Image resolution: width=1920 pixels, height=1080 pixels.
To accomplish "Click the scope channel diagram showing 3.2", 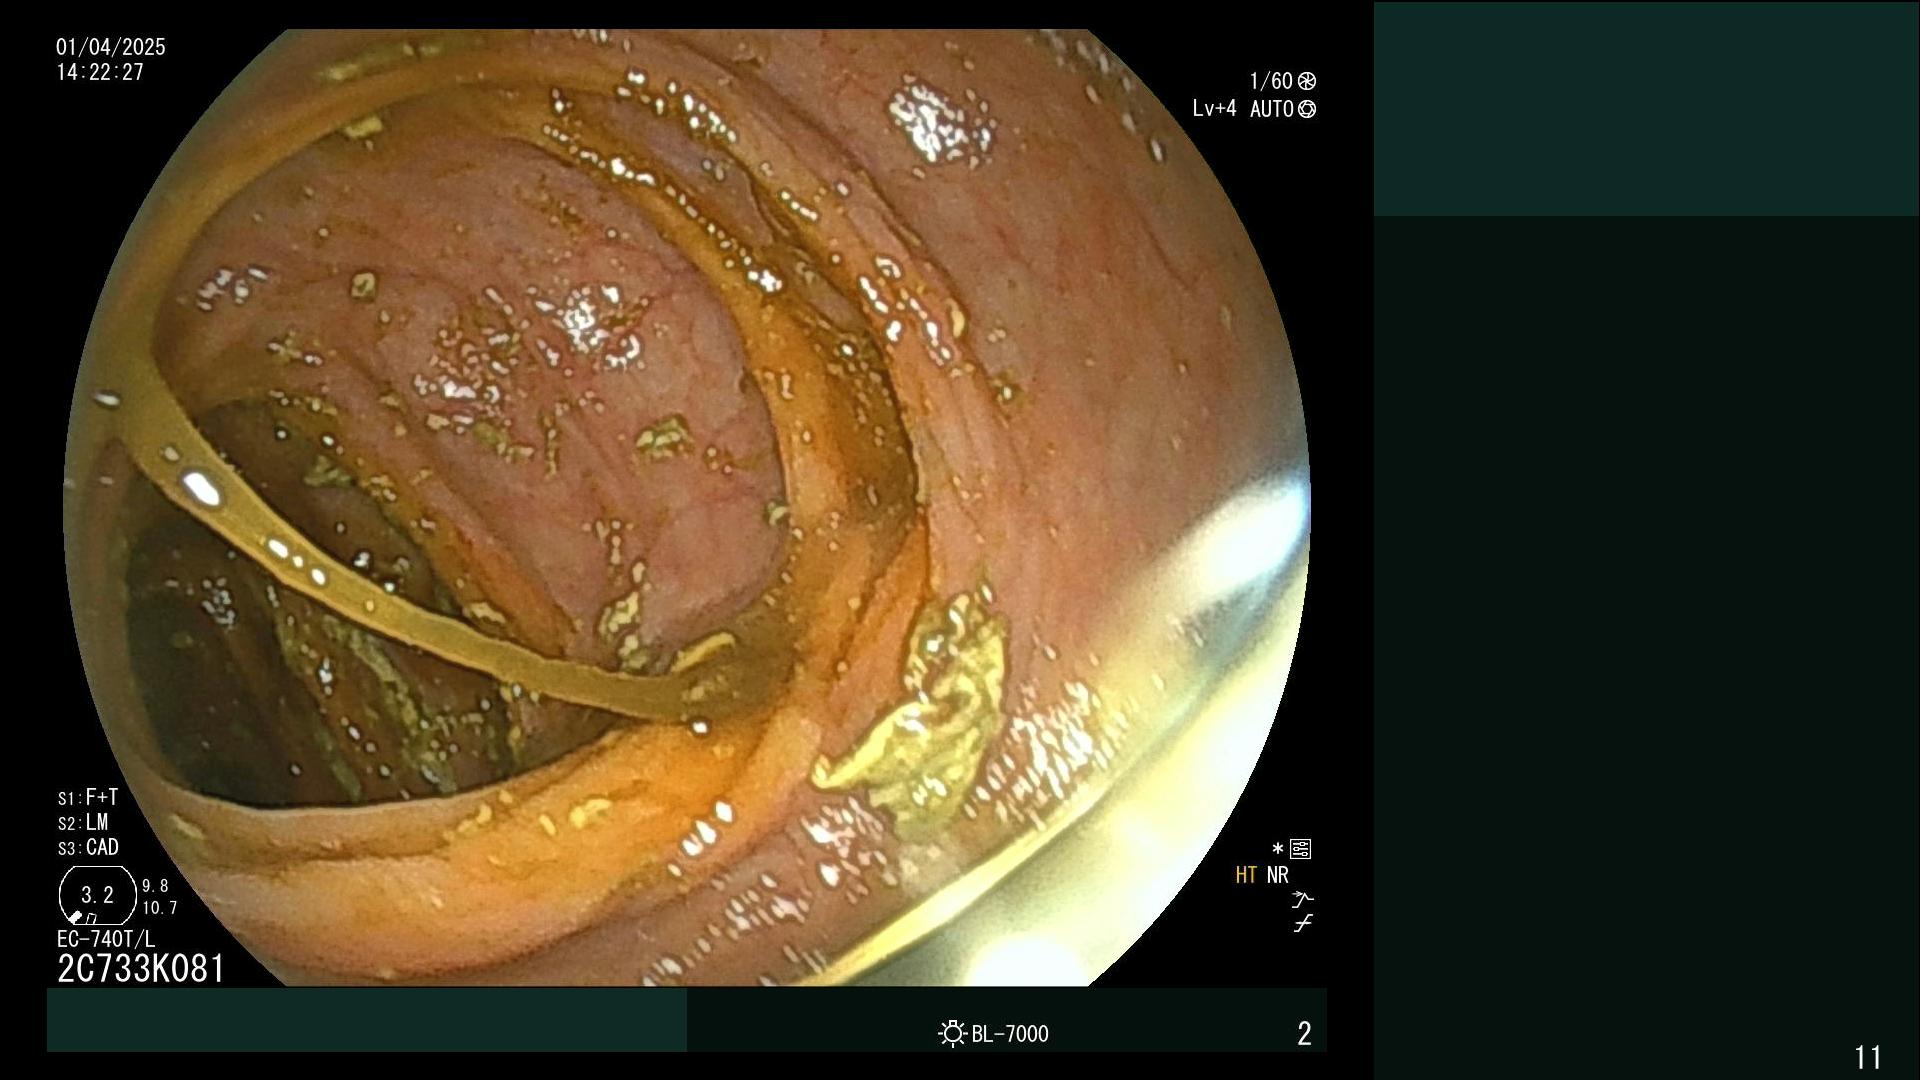I will click(97, 895).
